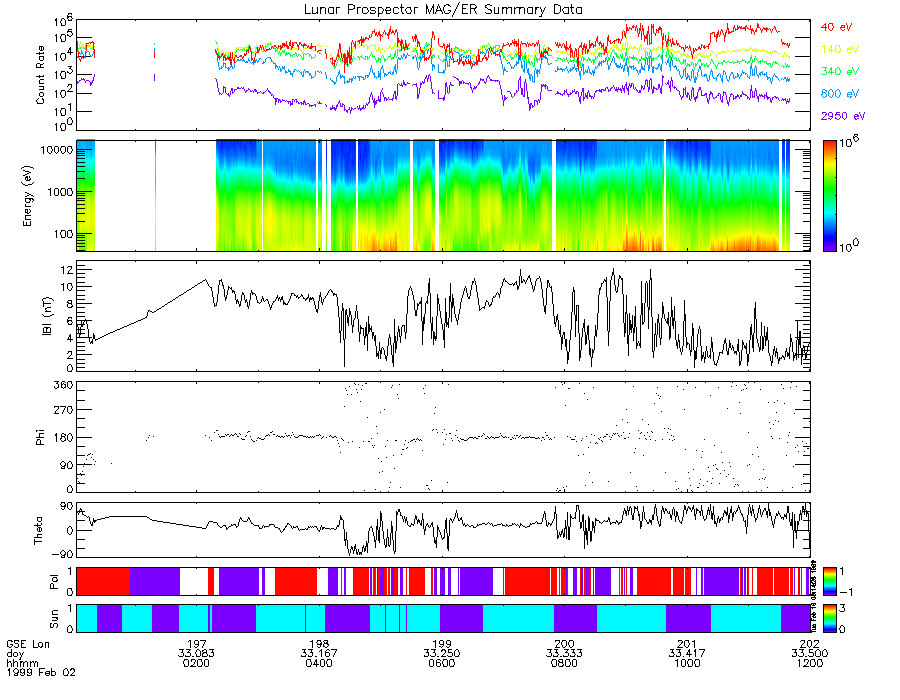Image resolution: width=900 pixels, height=700 pixels.
Task: Click the energy spectrogram color bar
Action: 829,196
